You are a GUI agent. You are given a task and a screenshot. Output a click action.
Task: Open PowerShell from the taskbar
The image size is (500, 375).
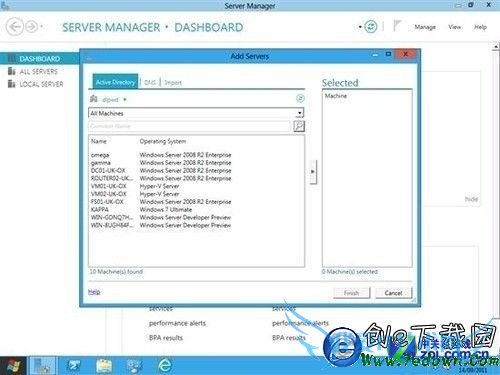[73, 366]
